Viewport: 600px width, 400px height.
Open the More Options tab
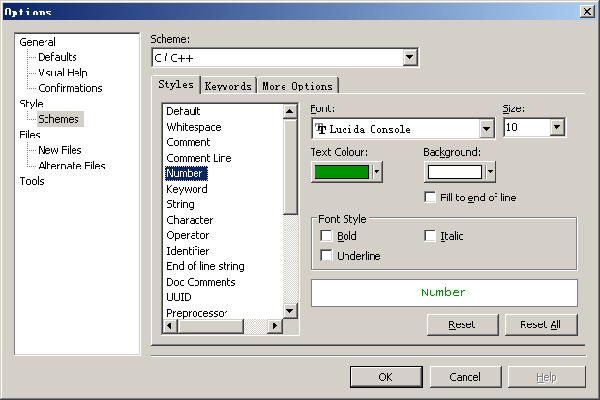(297, 86)
